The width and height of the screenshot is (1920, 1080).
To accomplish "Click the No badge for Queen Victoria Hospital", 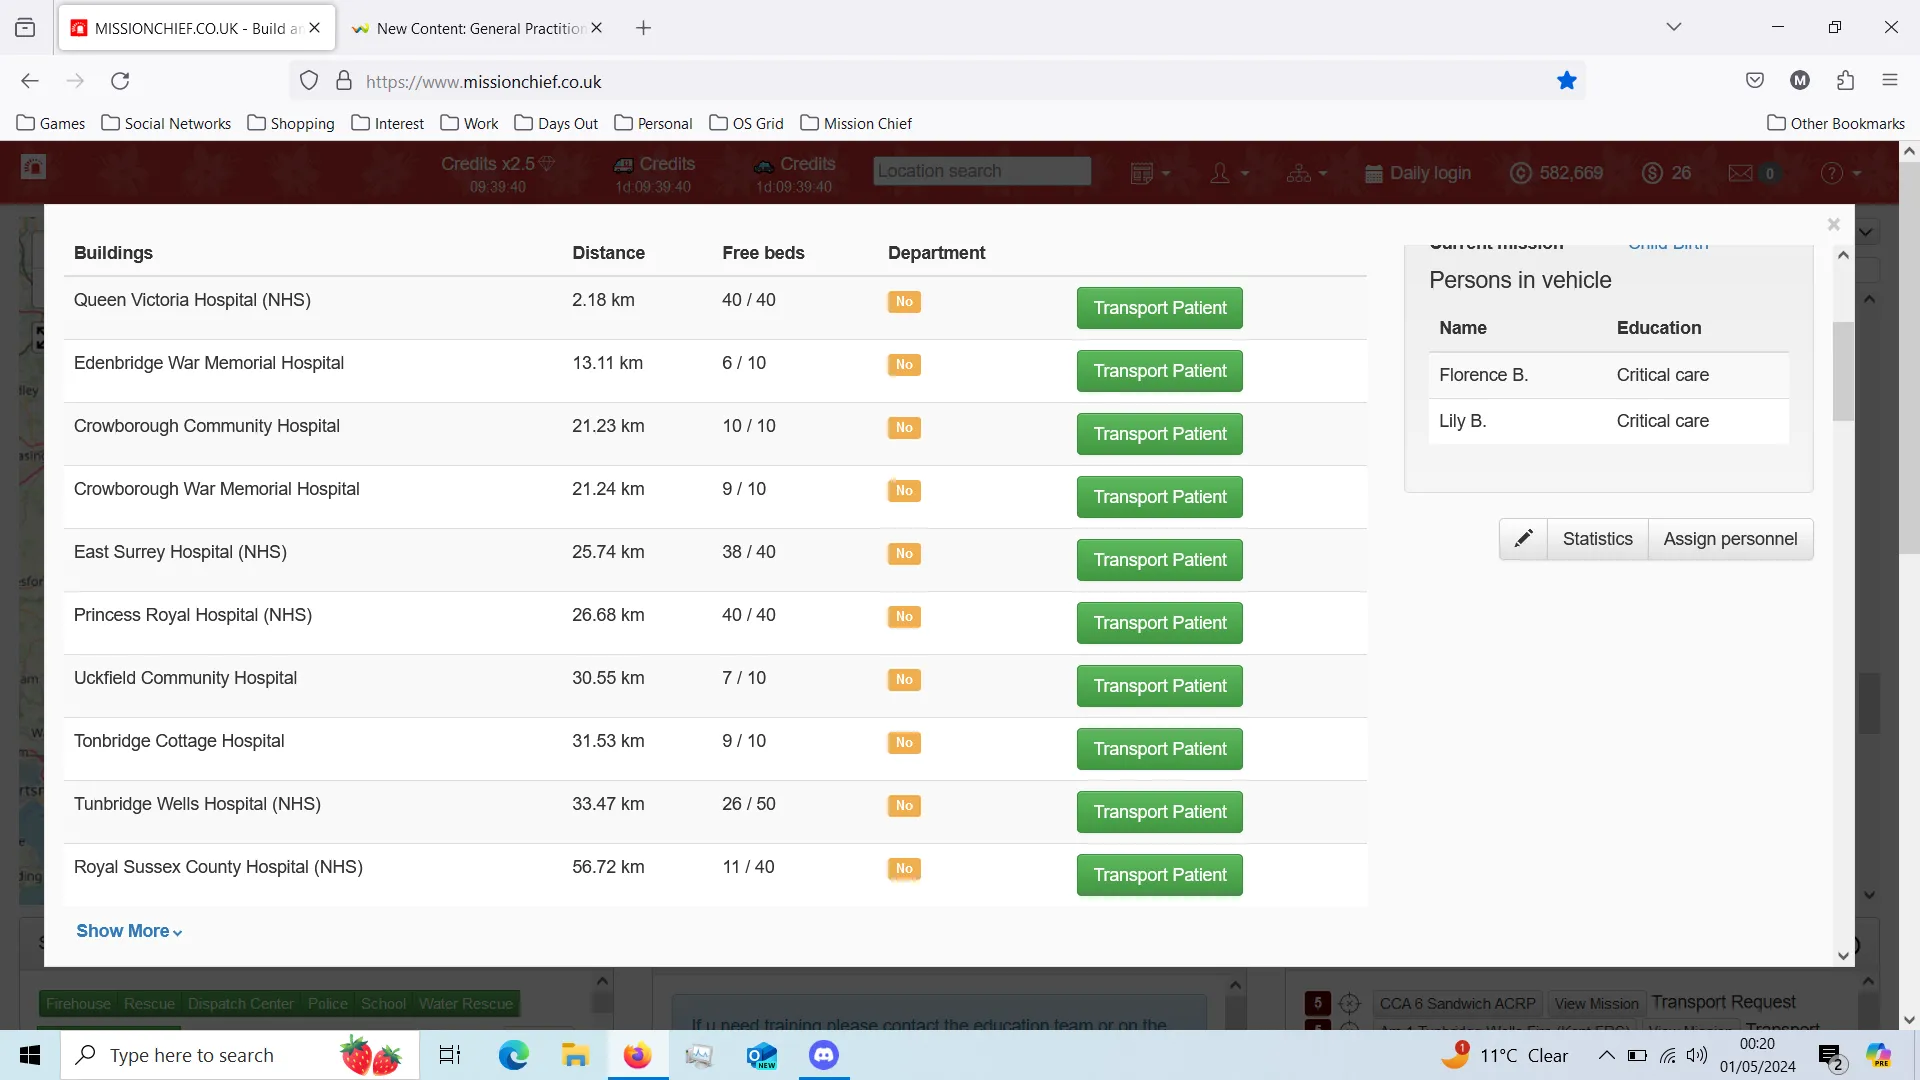I will click(904, 302).
